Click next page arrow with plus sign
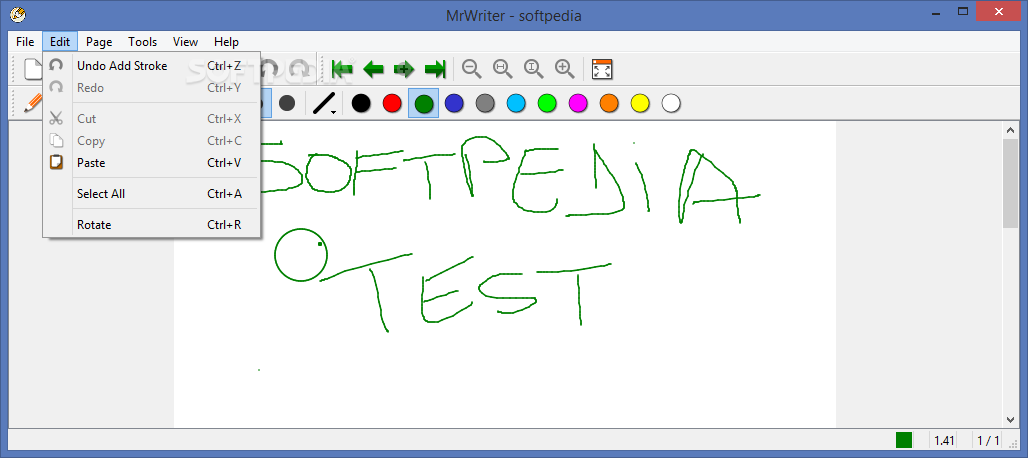 point(404,69)
